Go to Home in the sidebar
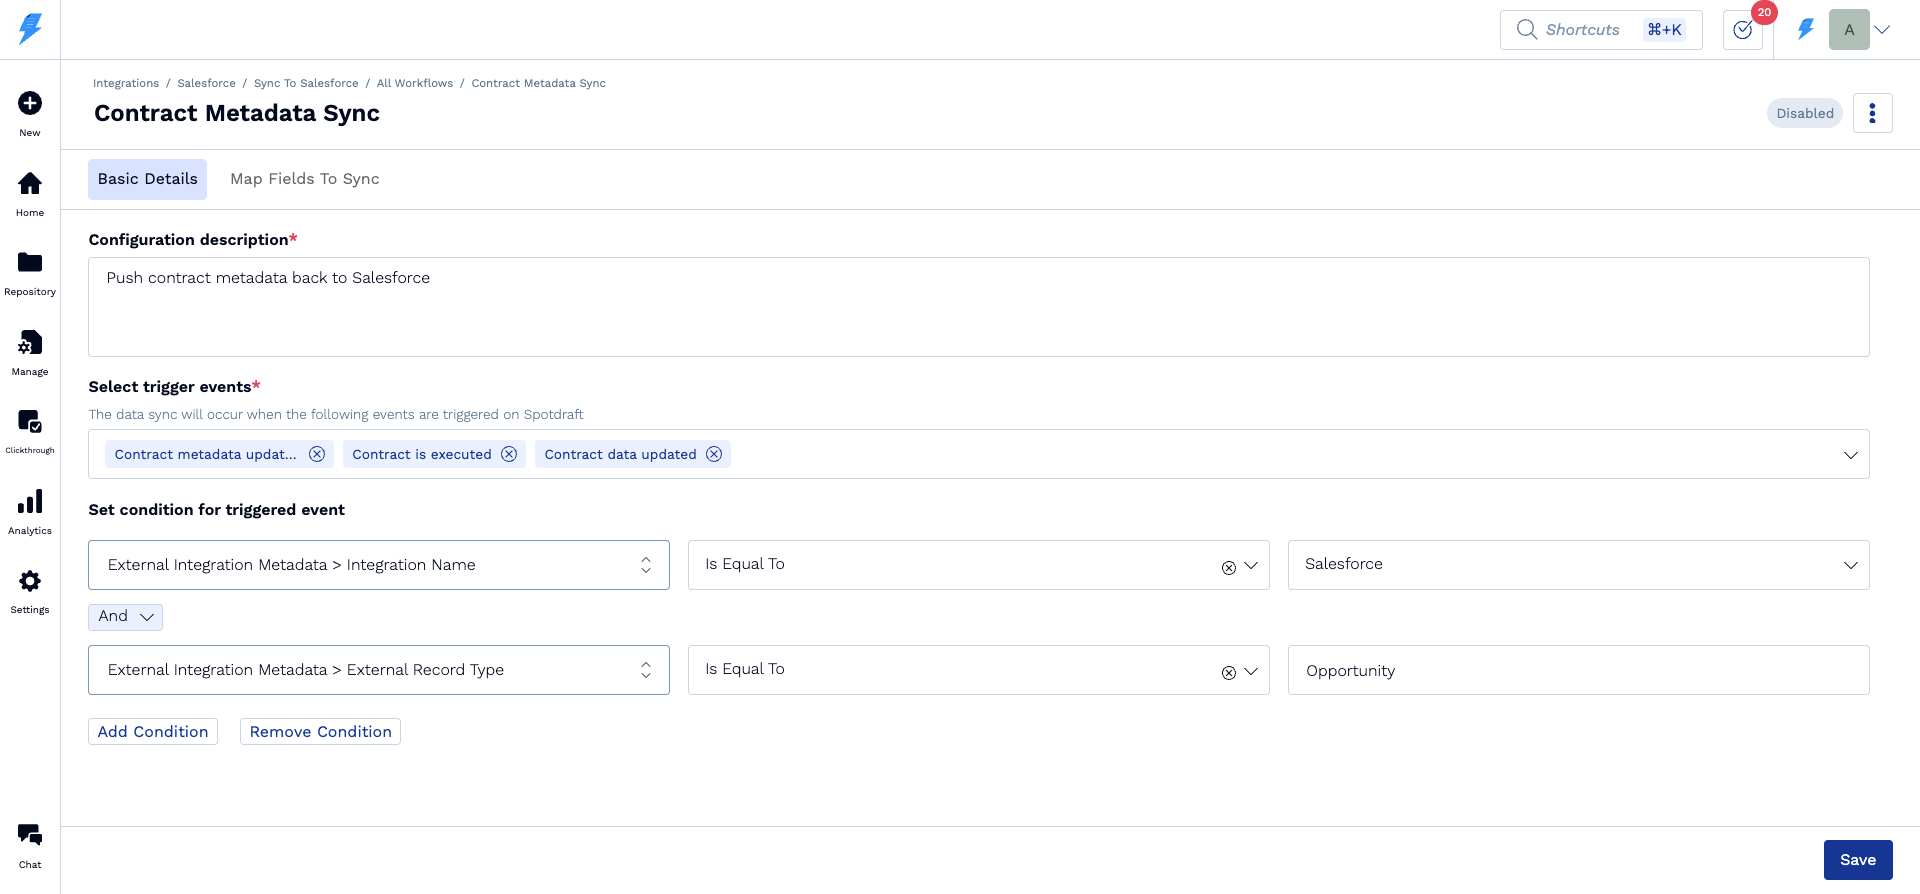1920x894 pixels. coord(30,184)
